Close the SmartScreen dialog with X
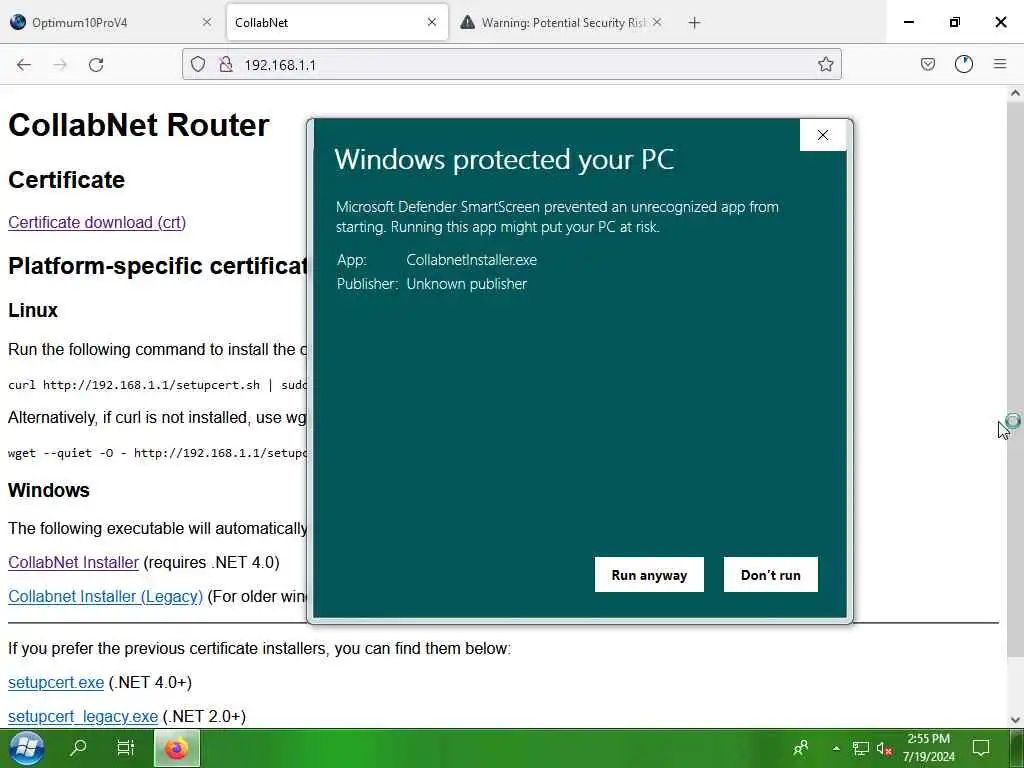Screen dimensions: 1024x768 pyautogui.click(x=823, y=135)
